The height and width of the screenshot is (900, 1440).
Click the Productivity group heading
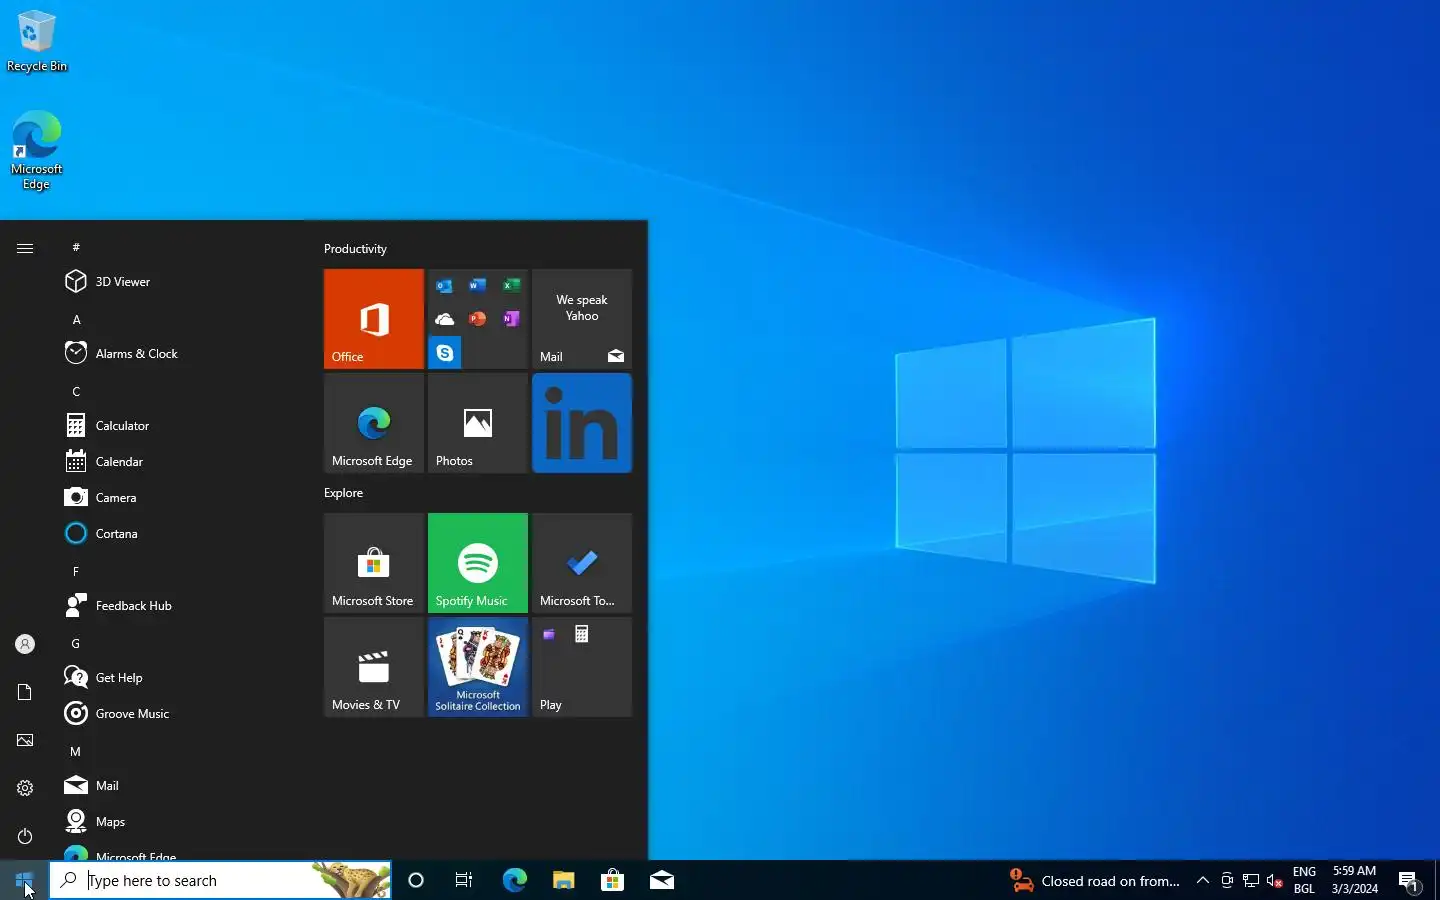[x=355, y=249]
